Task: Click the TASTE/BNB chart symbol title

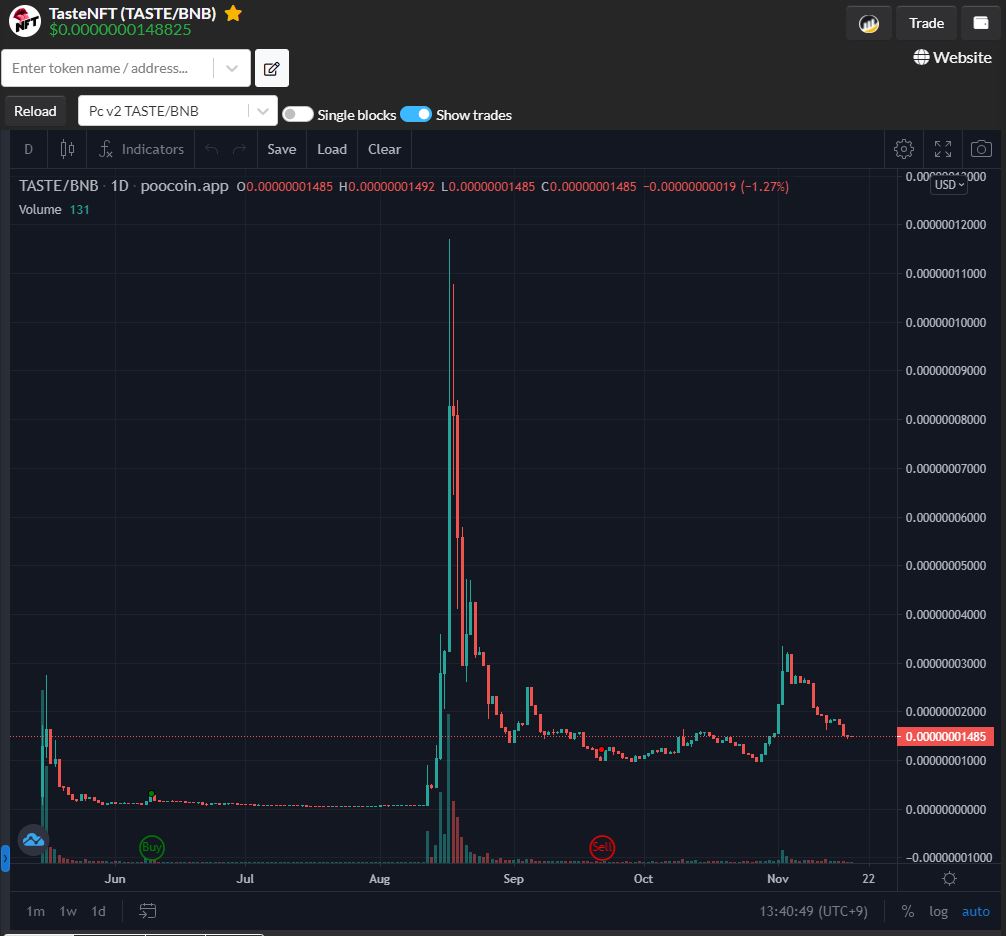Action: pyautogui.click(x=58, y=186)
